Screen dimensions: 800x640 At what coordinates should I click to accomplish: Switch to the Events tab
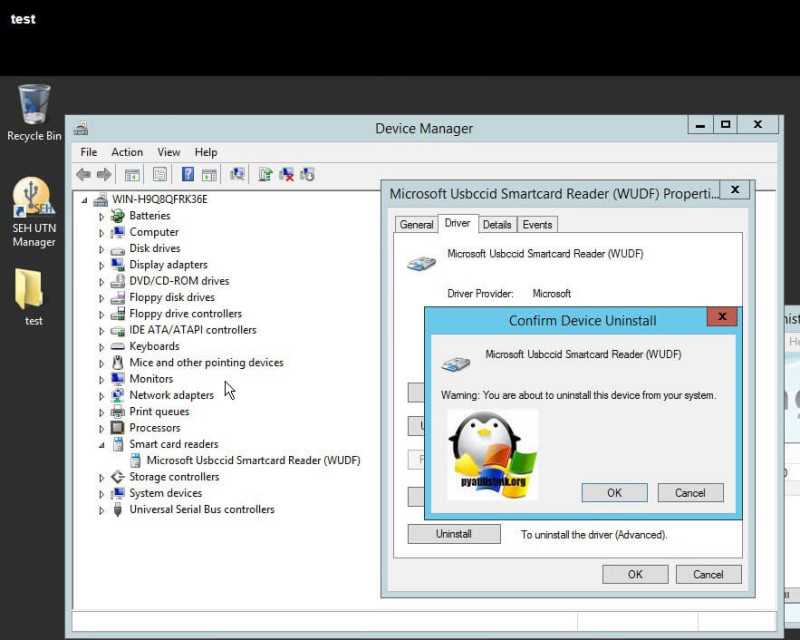click(x=537, y=225)
